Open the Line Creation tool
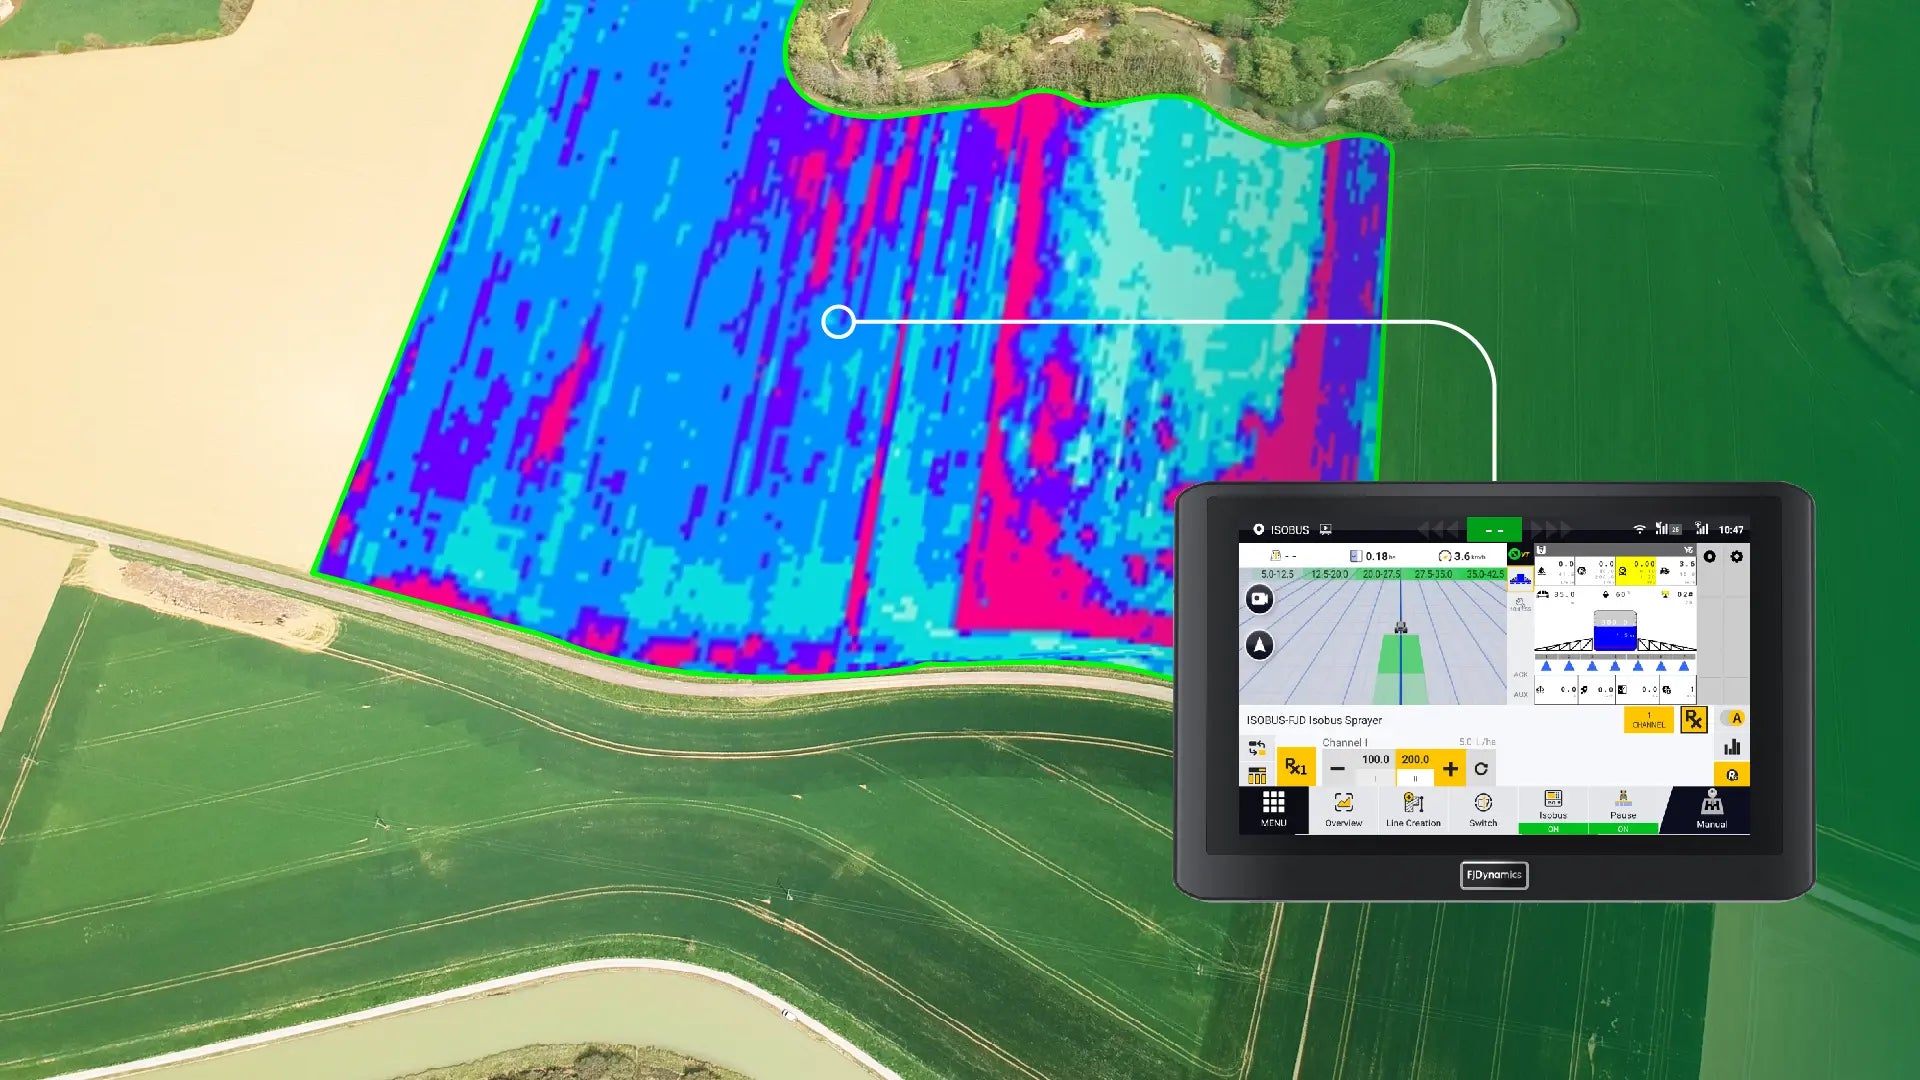 [x=1413, y=808]
